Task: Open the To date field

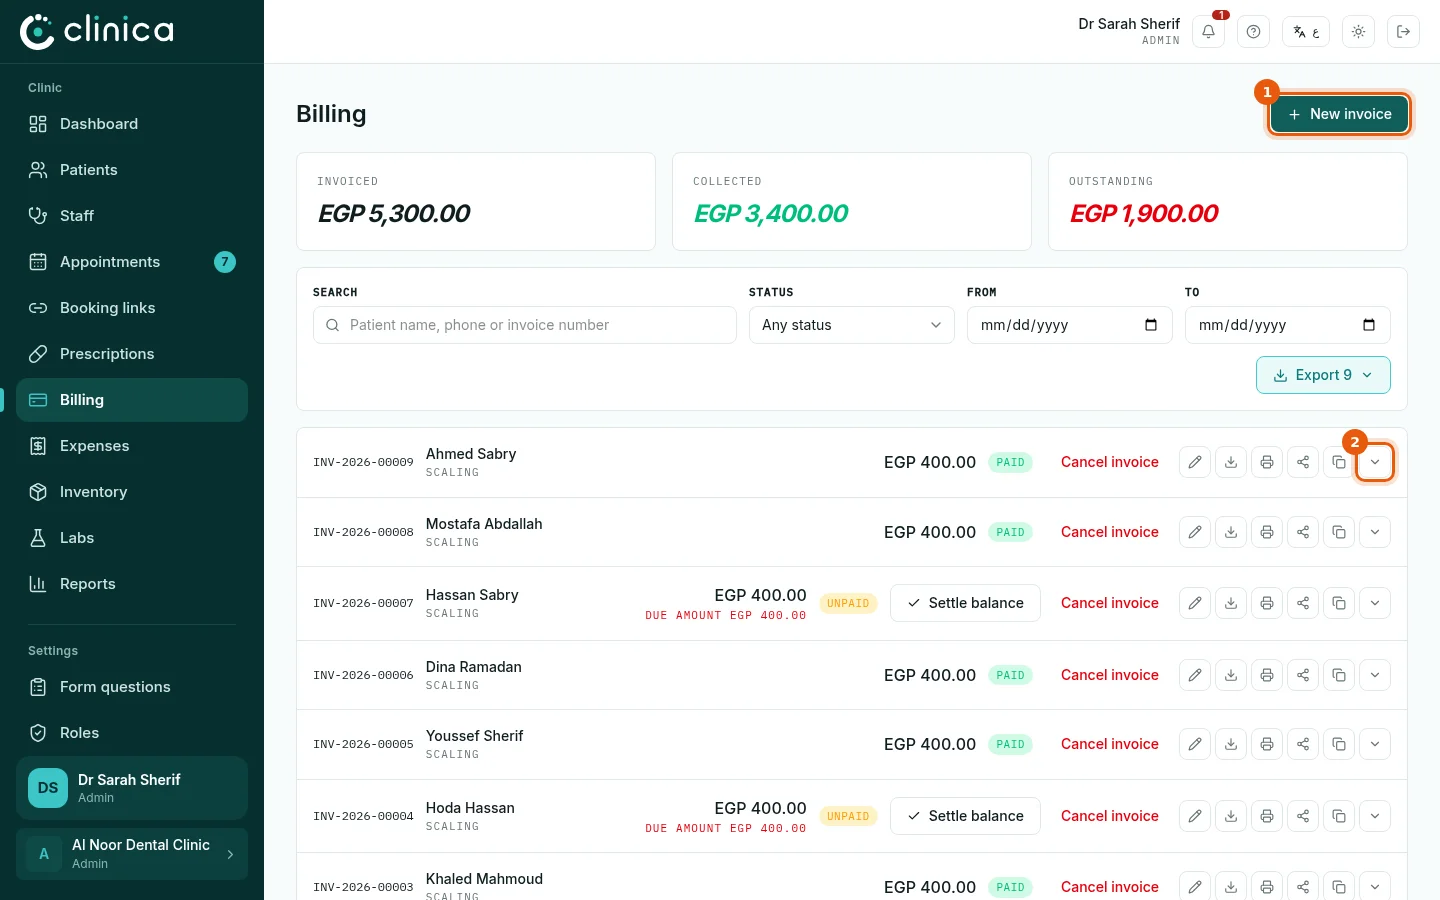Action: (1288, 325)
